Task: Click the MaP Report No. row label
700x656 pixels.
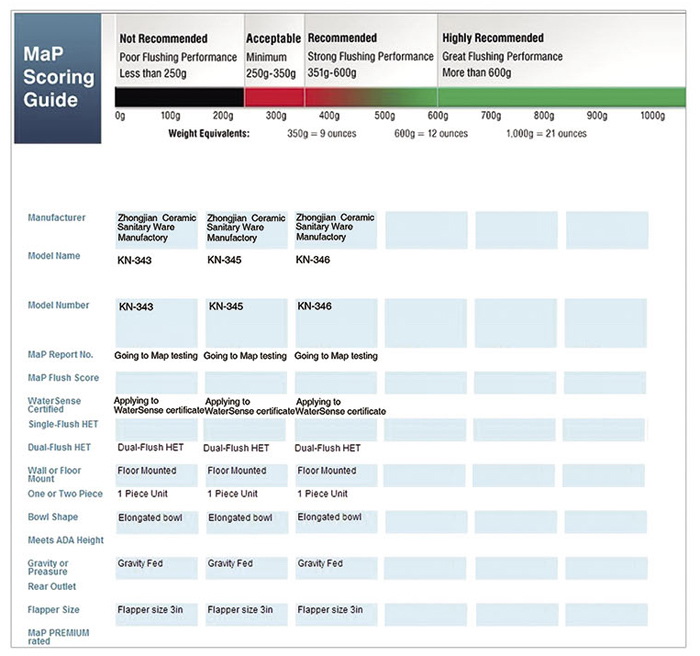Action: point(60,355)
